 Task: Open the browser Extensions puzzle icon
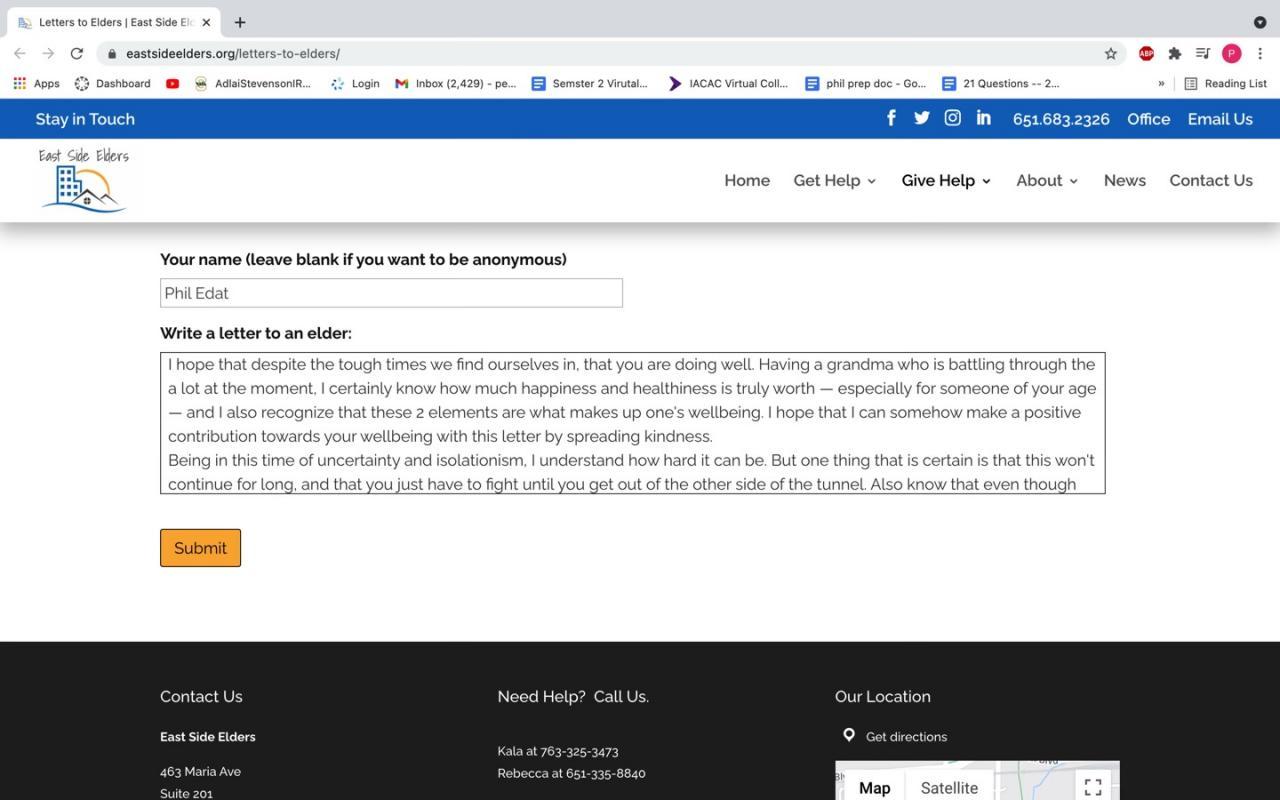point(1174,54)
